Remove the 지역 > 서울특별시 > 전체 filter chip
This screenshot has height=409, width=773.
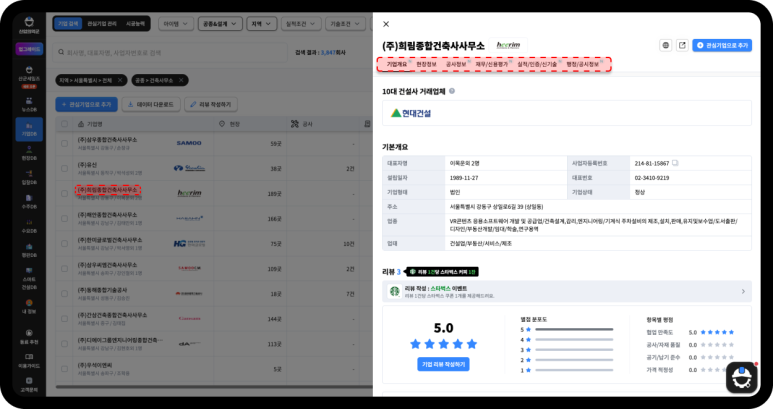120,80
